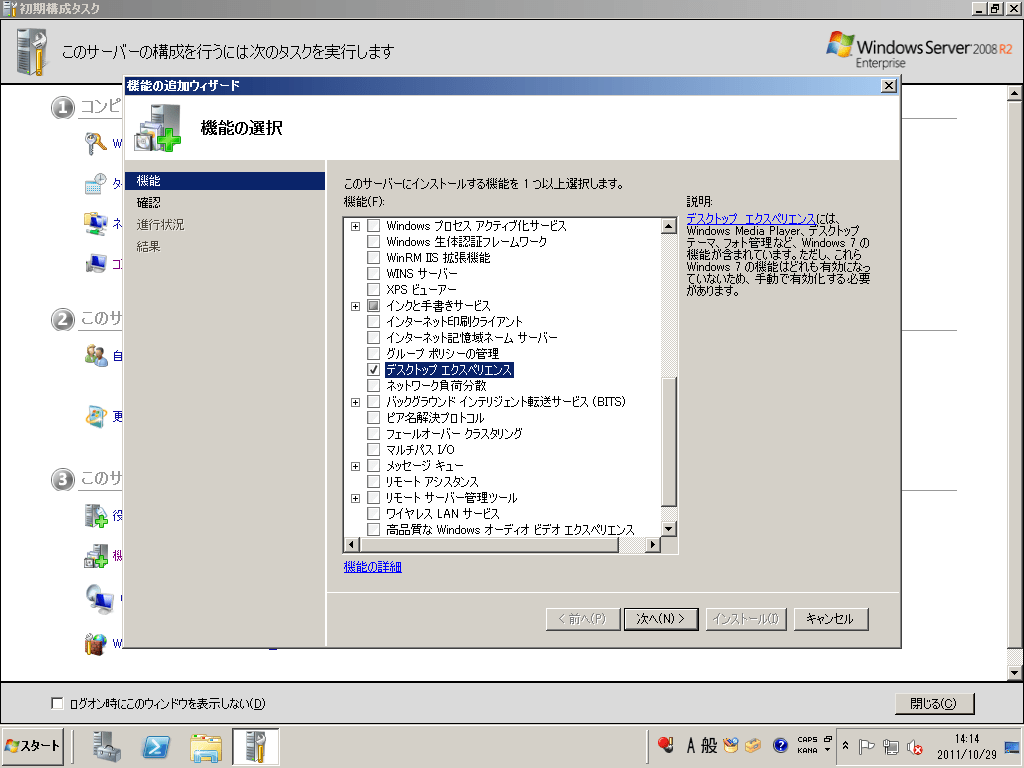The image size is (1024, 768).
Task: Click the feature list scroll up arrow
Action: 669,226
